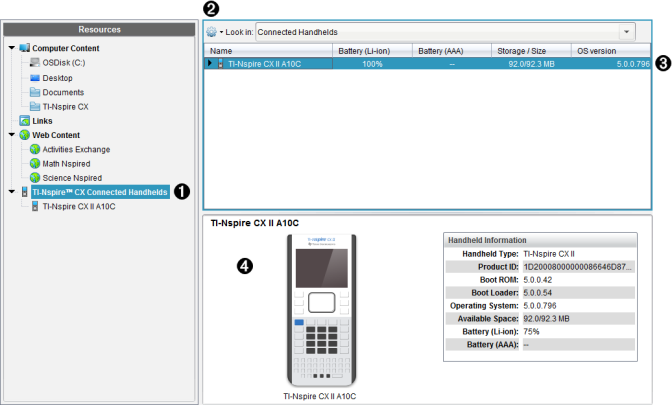Screen dimensions: 672x405
Task: Click the Math Nspired globe icon
Action: tap(35, 163)
